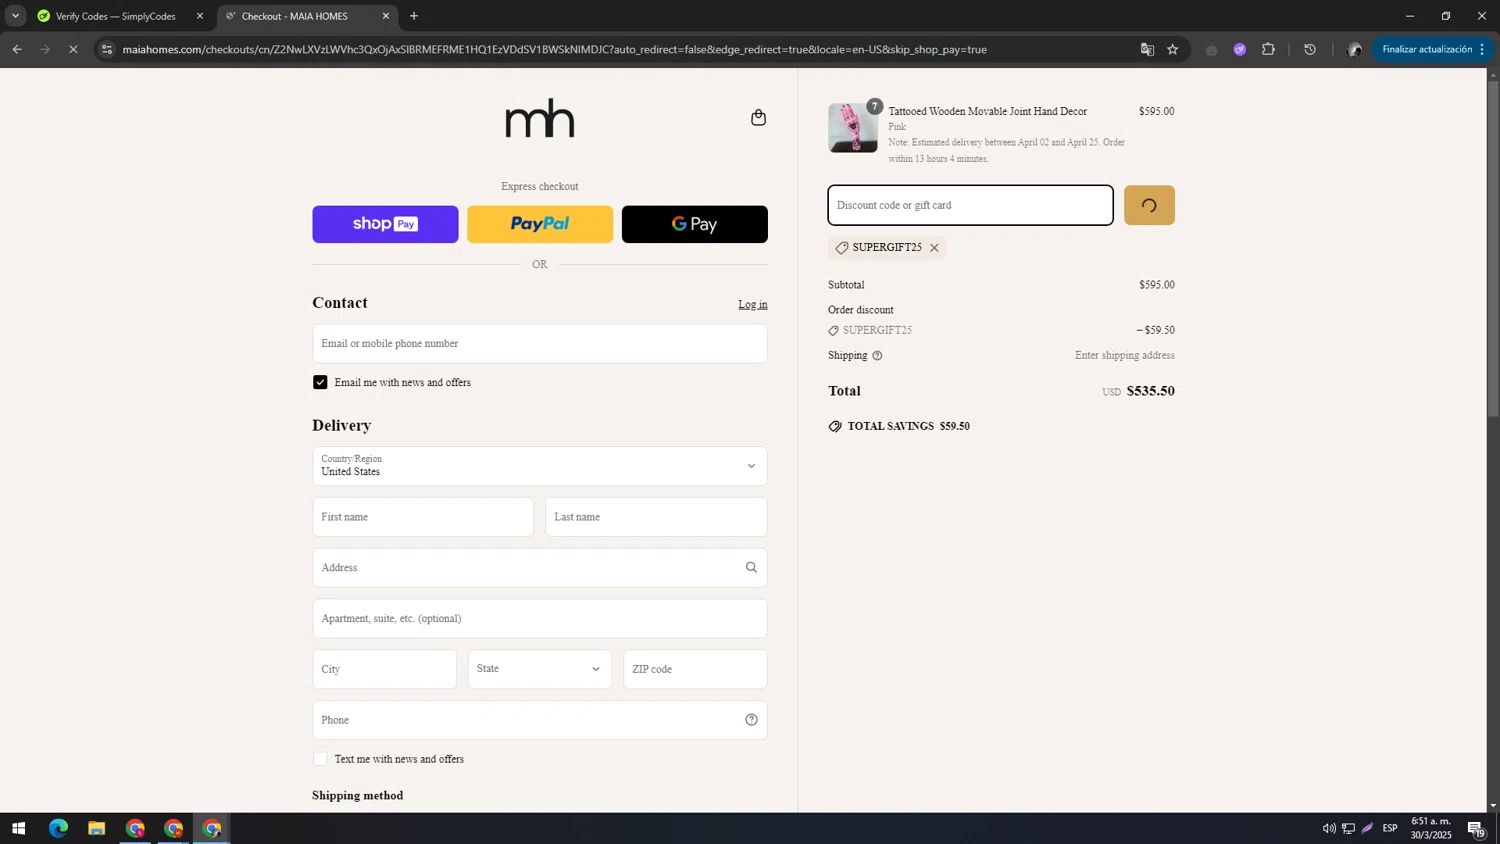1500x844 pixels.
Task: Stop loading the page
Action: [x=73, y=49]
